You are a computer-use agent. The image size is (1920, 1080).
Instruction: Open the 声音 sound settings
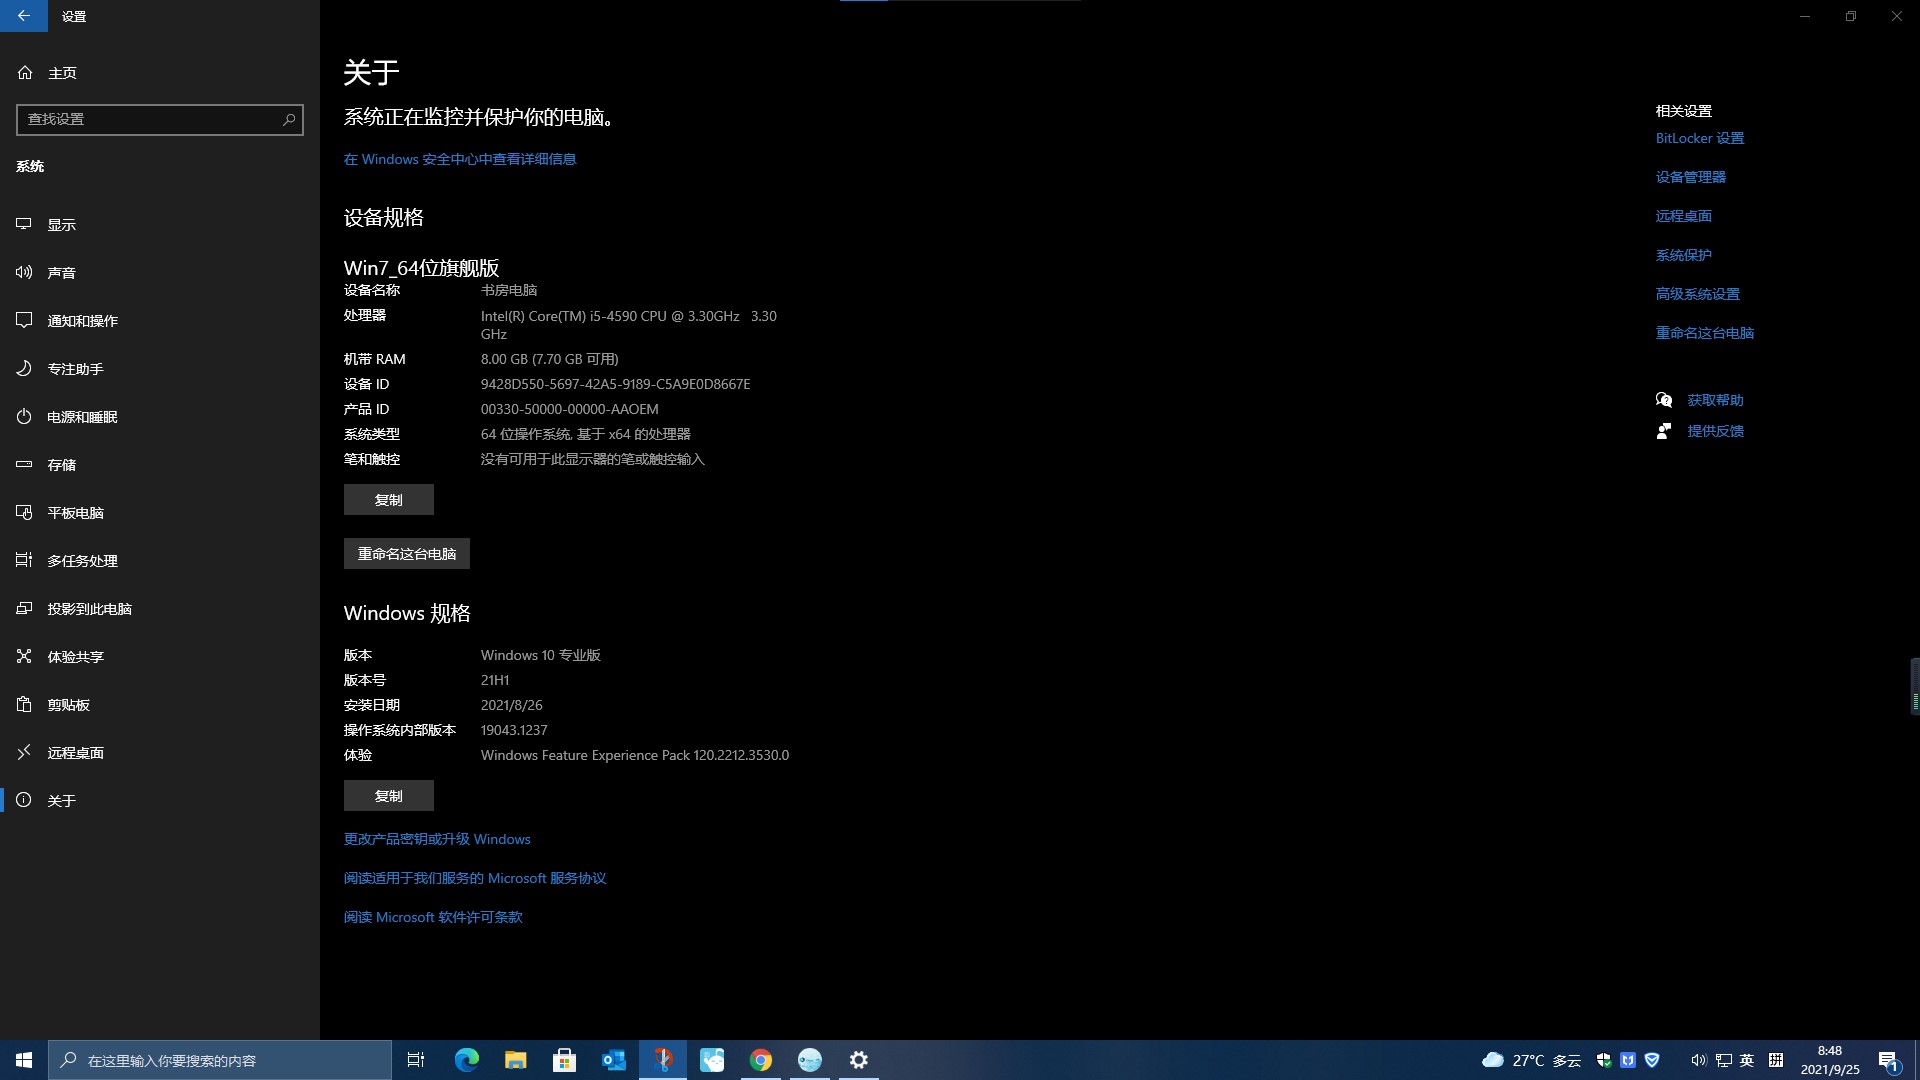pyautogui.click(x=160, y=273)
